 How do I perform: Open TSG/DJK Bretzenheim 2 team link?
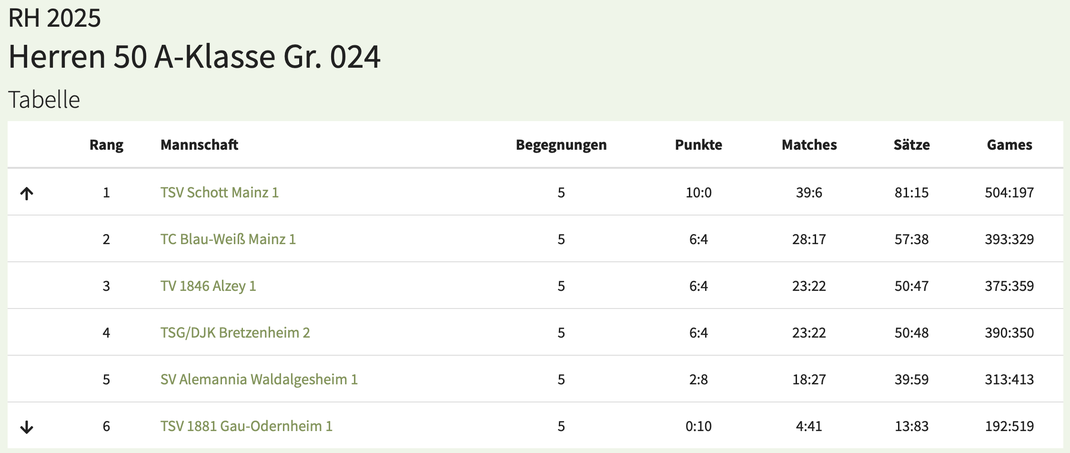pos(235,332)
